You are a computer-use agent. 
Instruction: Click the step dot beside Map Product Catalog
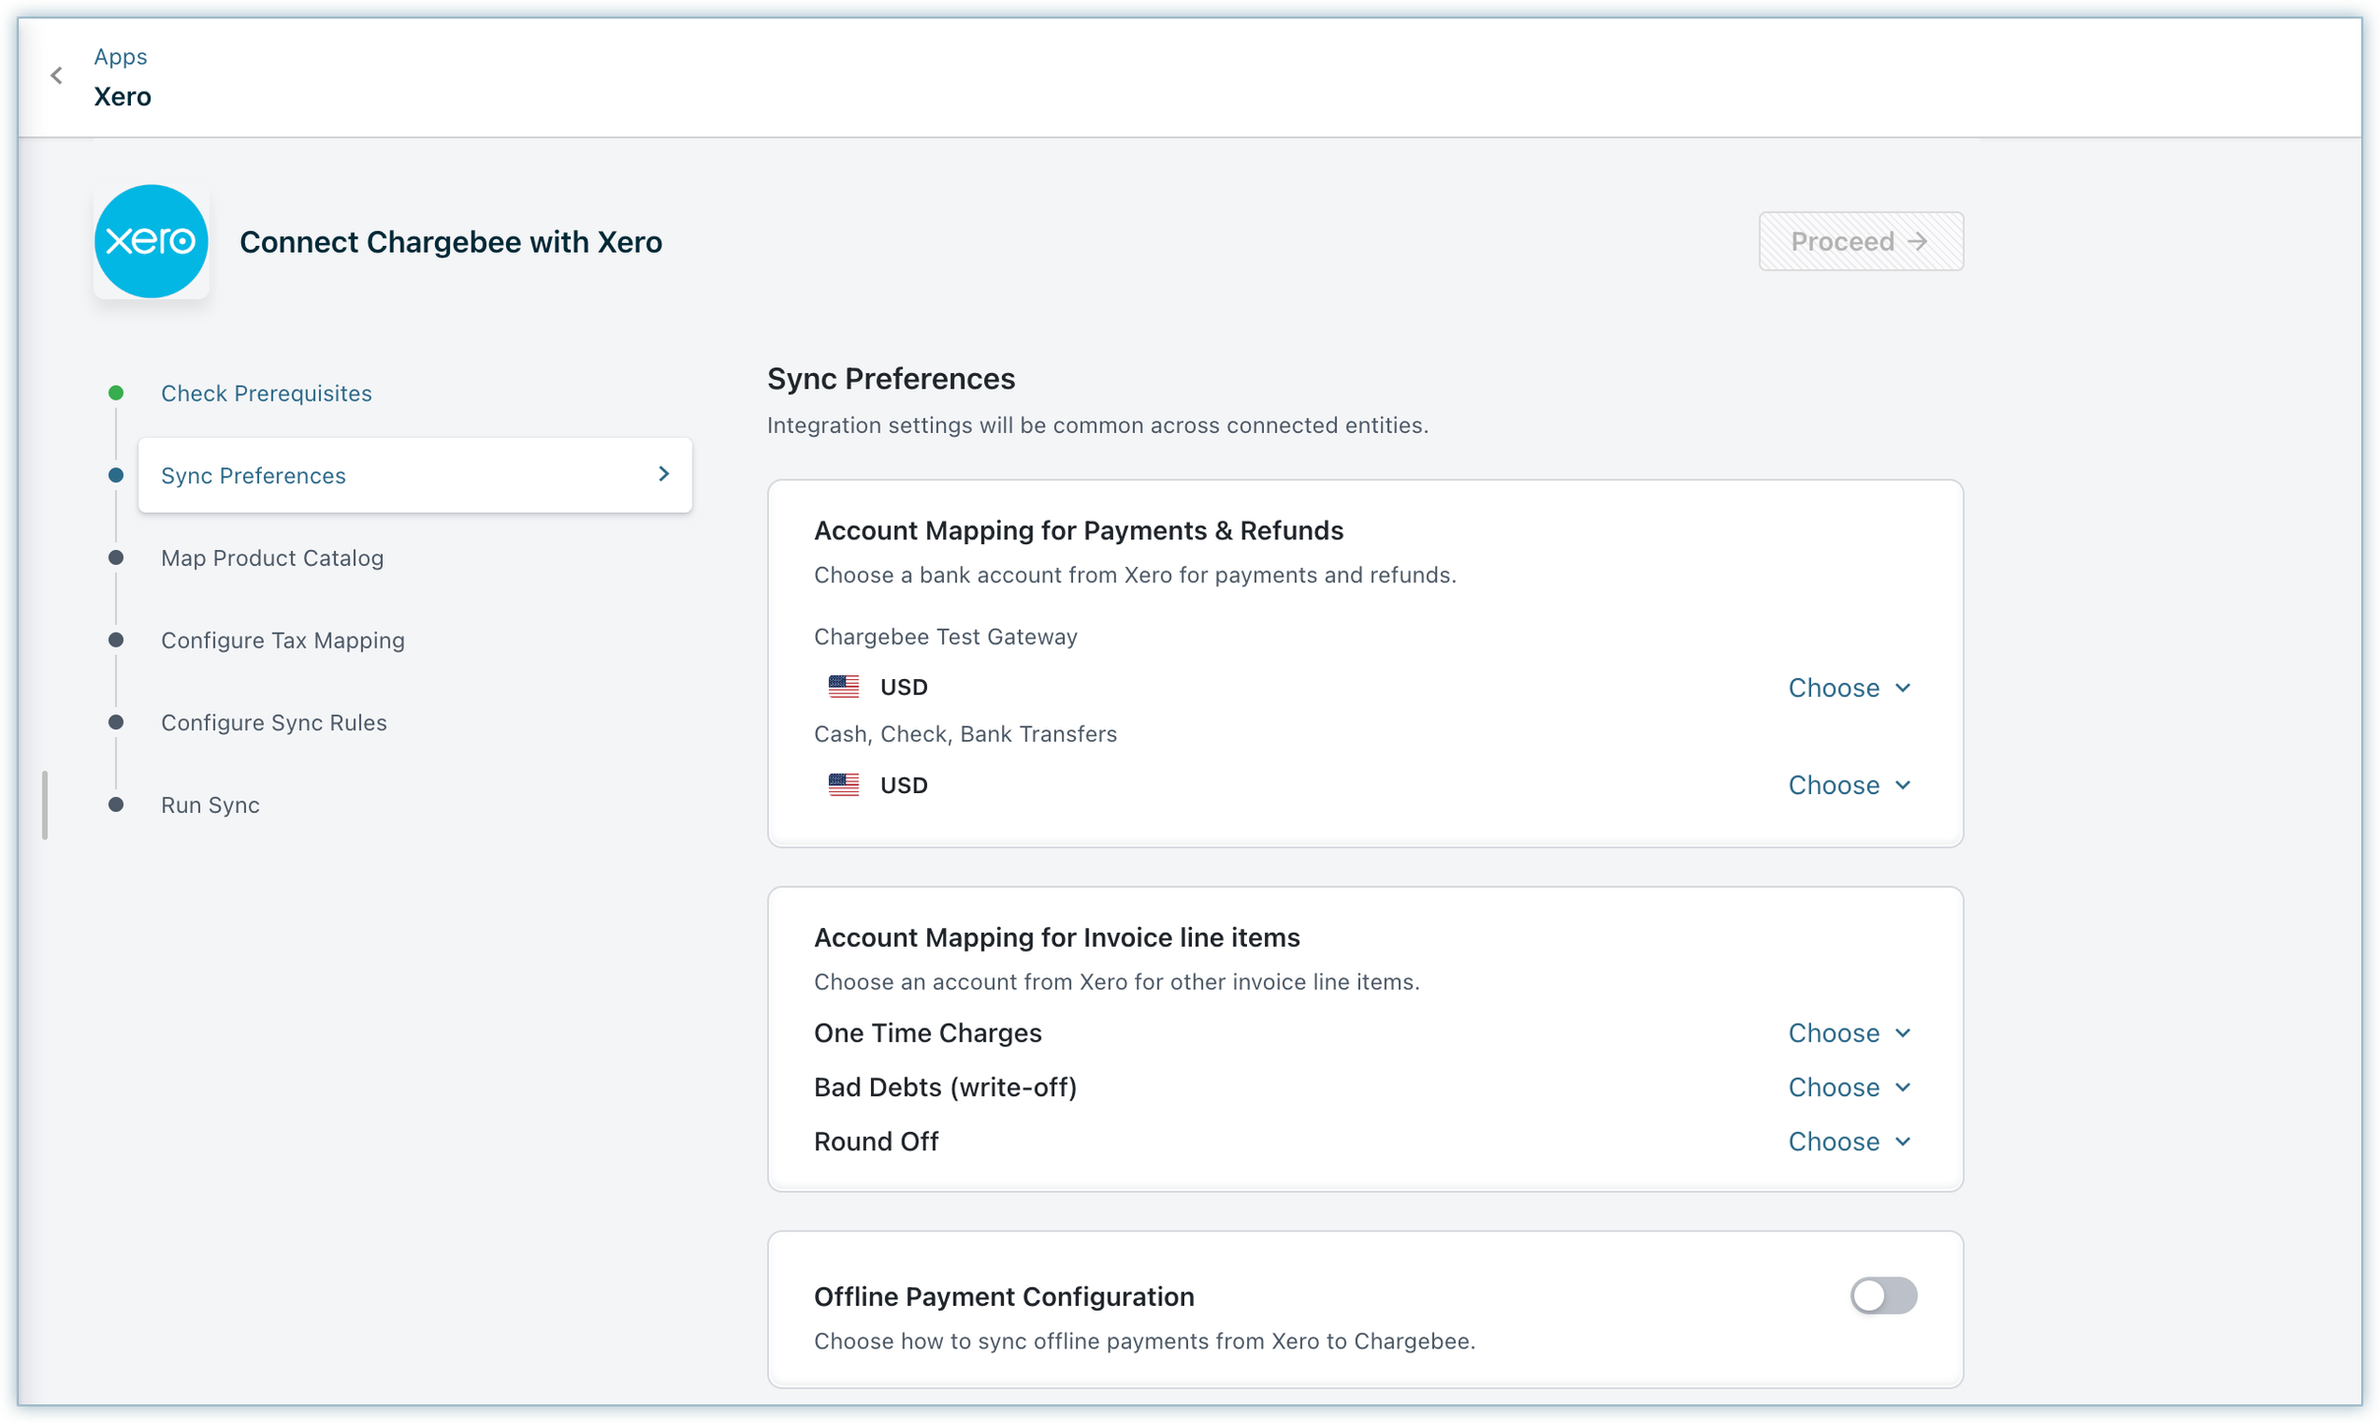tap(116, 558)
